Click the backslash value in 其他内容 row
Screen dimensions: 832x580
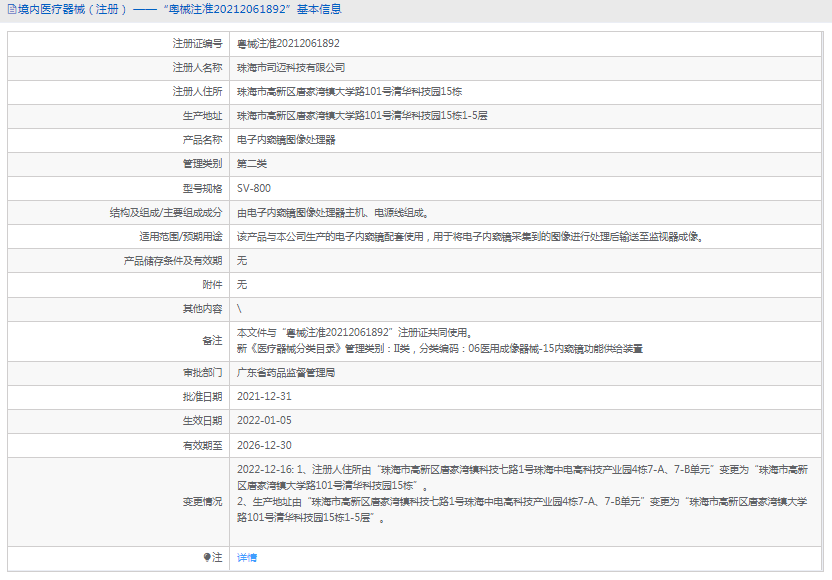click(x=239, y=309)
